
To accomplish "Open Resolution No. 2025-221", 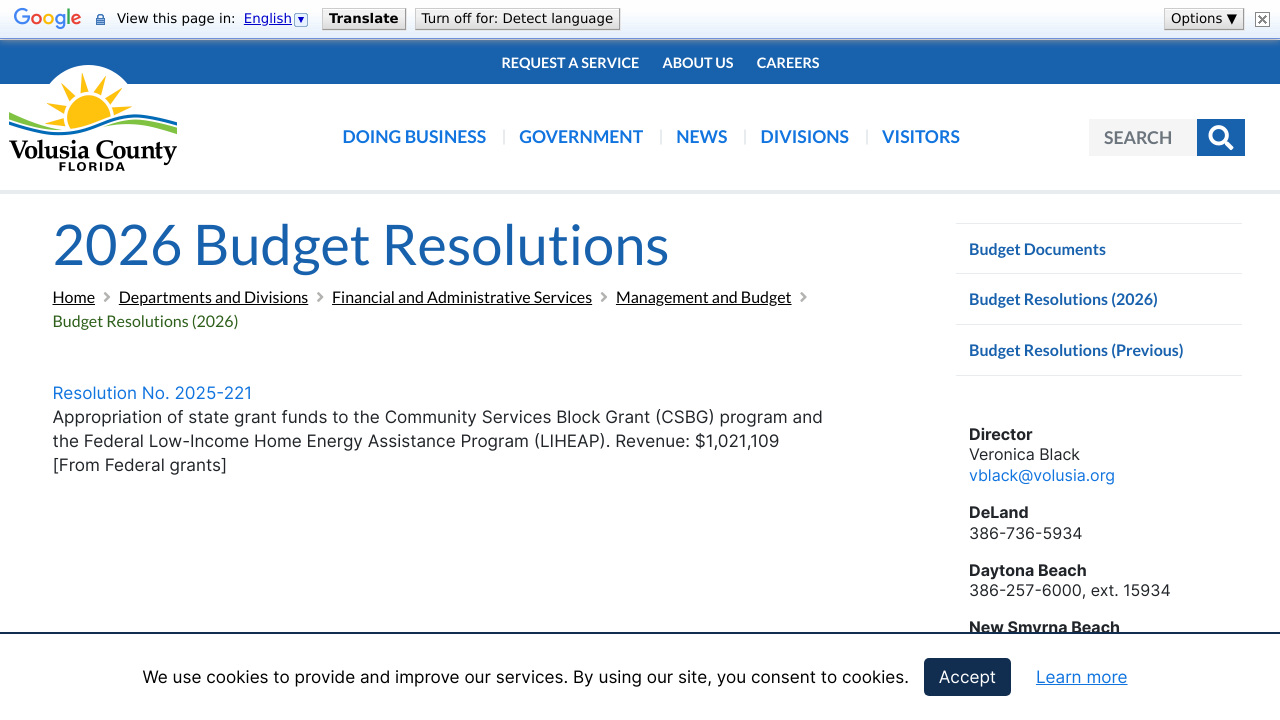I will coord(152,392).
